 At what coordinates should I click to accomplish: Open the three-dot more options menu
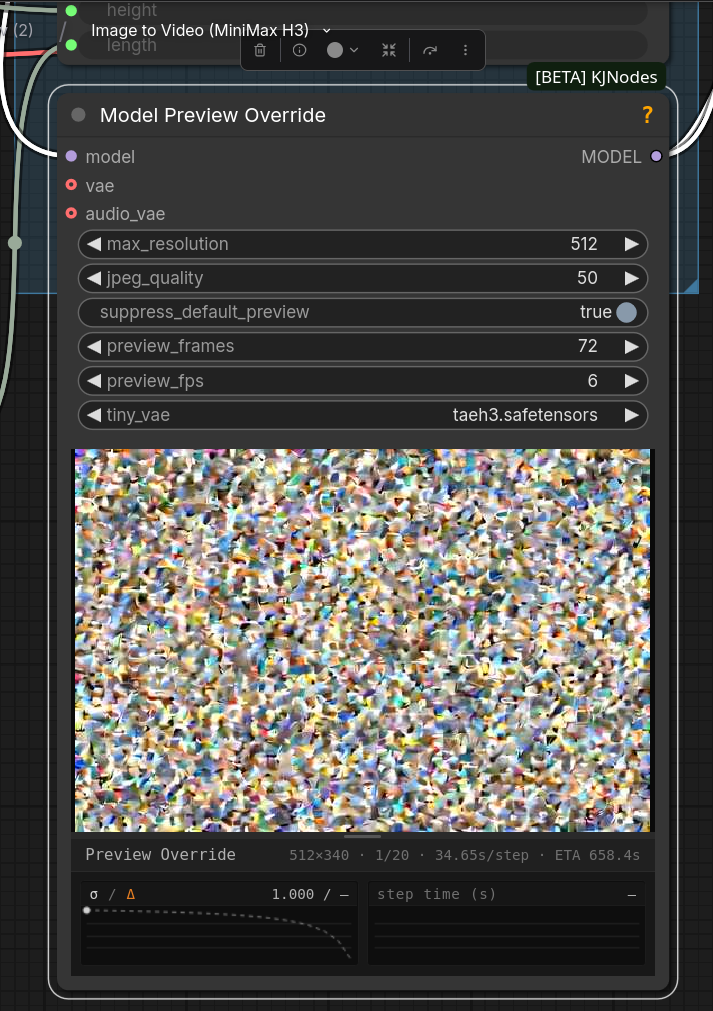pos(465,50)
